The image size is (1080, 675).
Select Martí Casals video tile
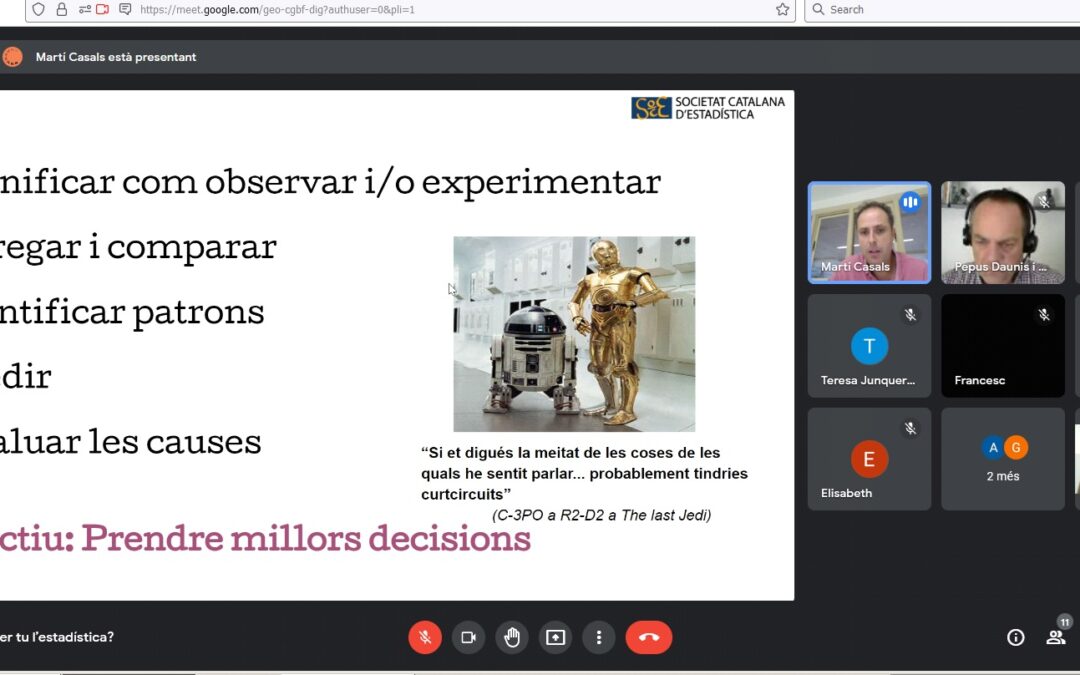[869, 232]
